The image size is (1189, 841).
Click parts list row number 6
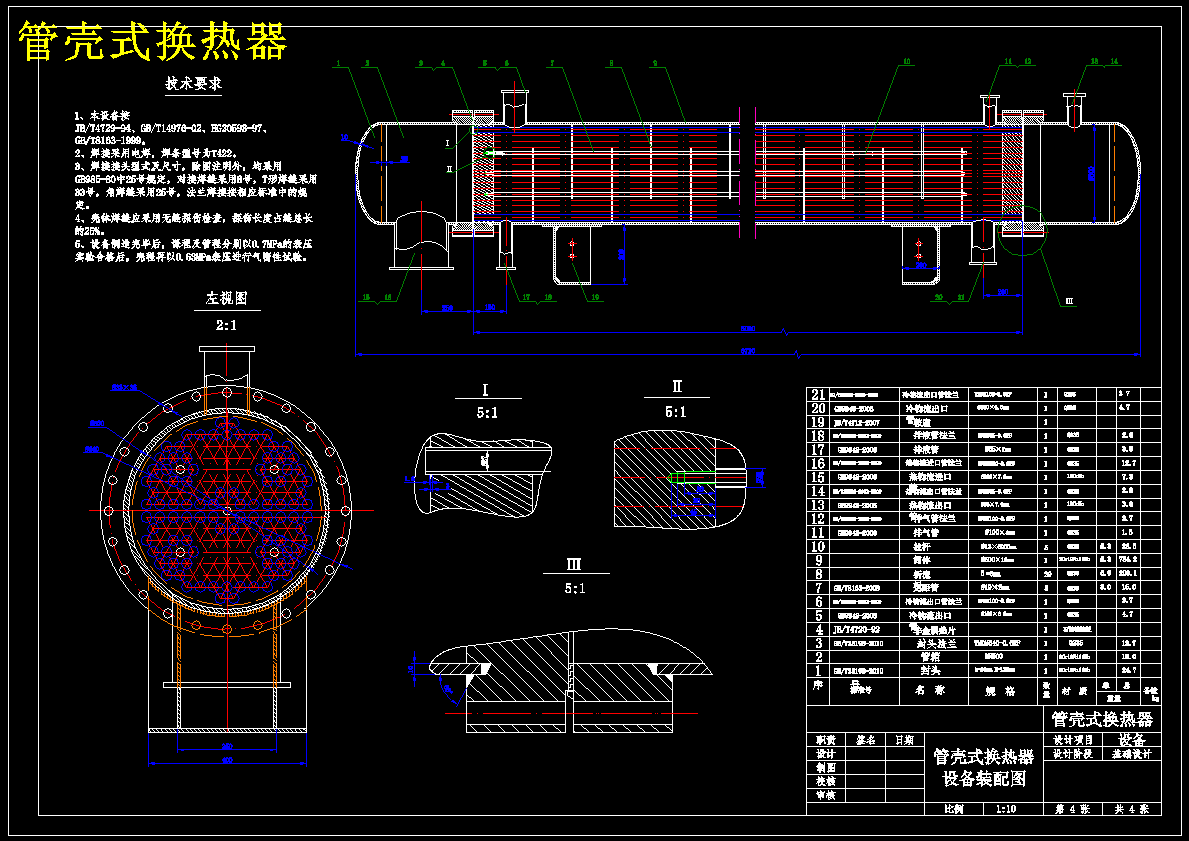point(818,602)
